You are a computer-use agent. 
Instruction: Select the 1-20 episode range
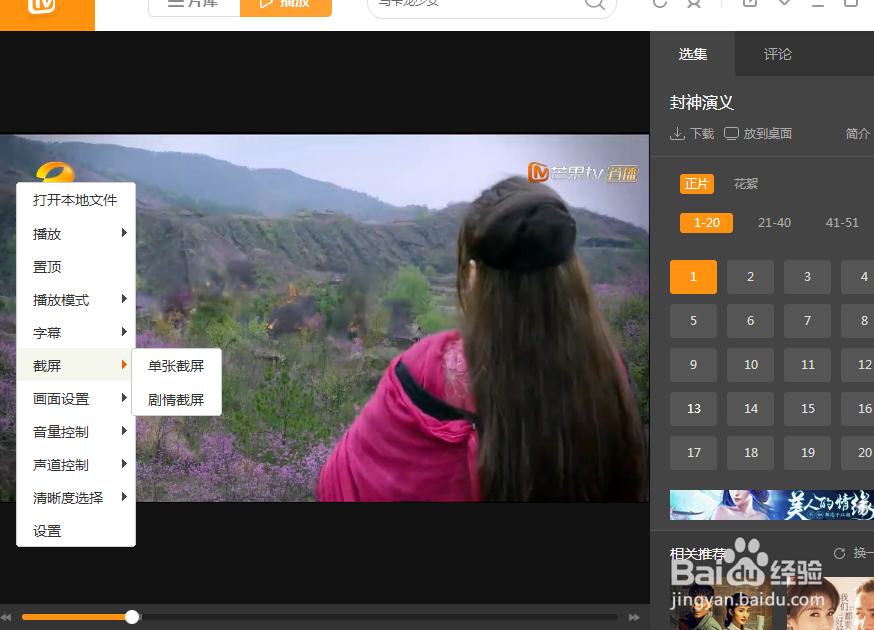pyautogui.click(x=706, y=222)
